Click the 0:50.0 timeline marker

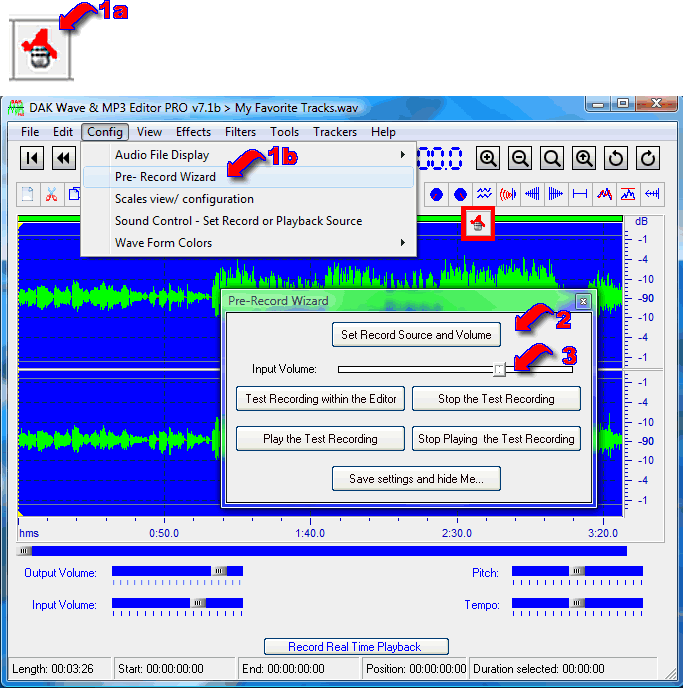164,533
